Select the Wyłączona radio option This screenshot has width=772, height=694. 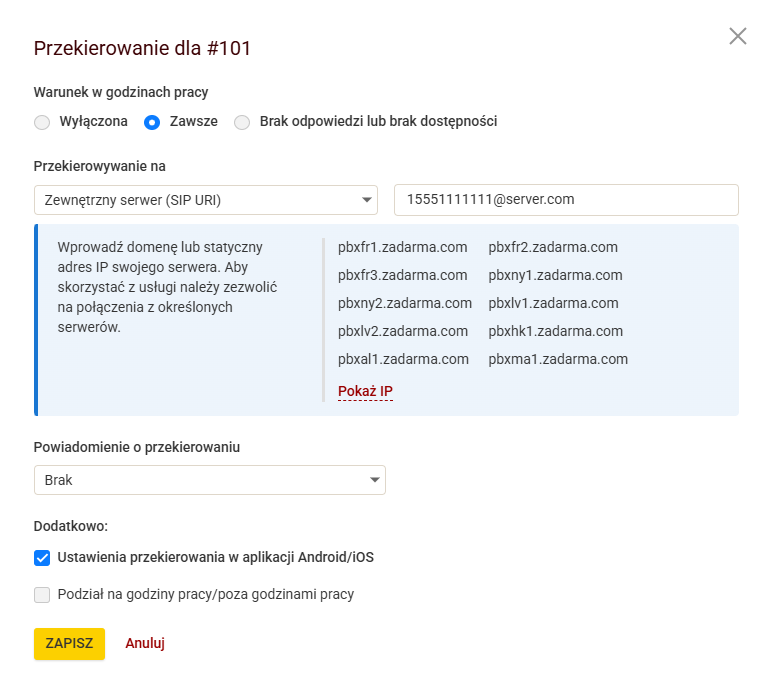point(42,122)
